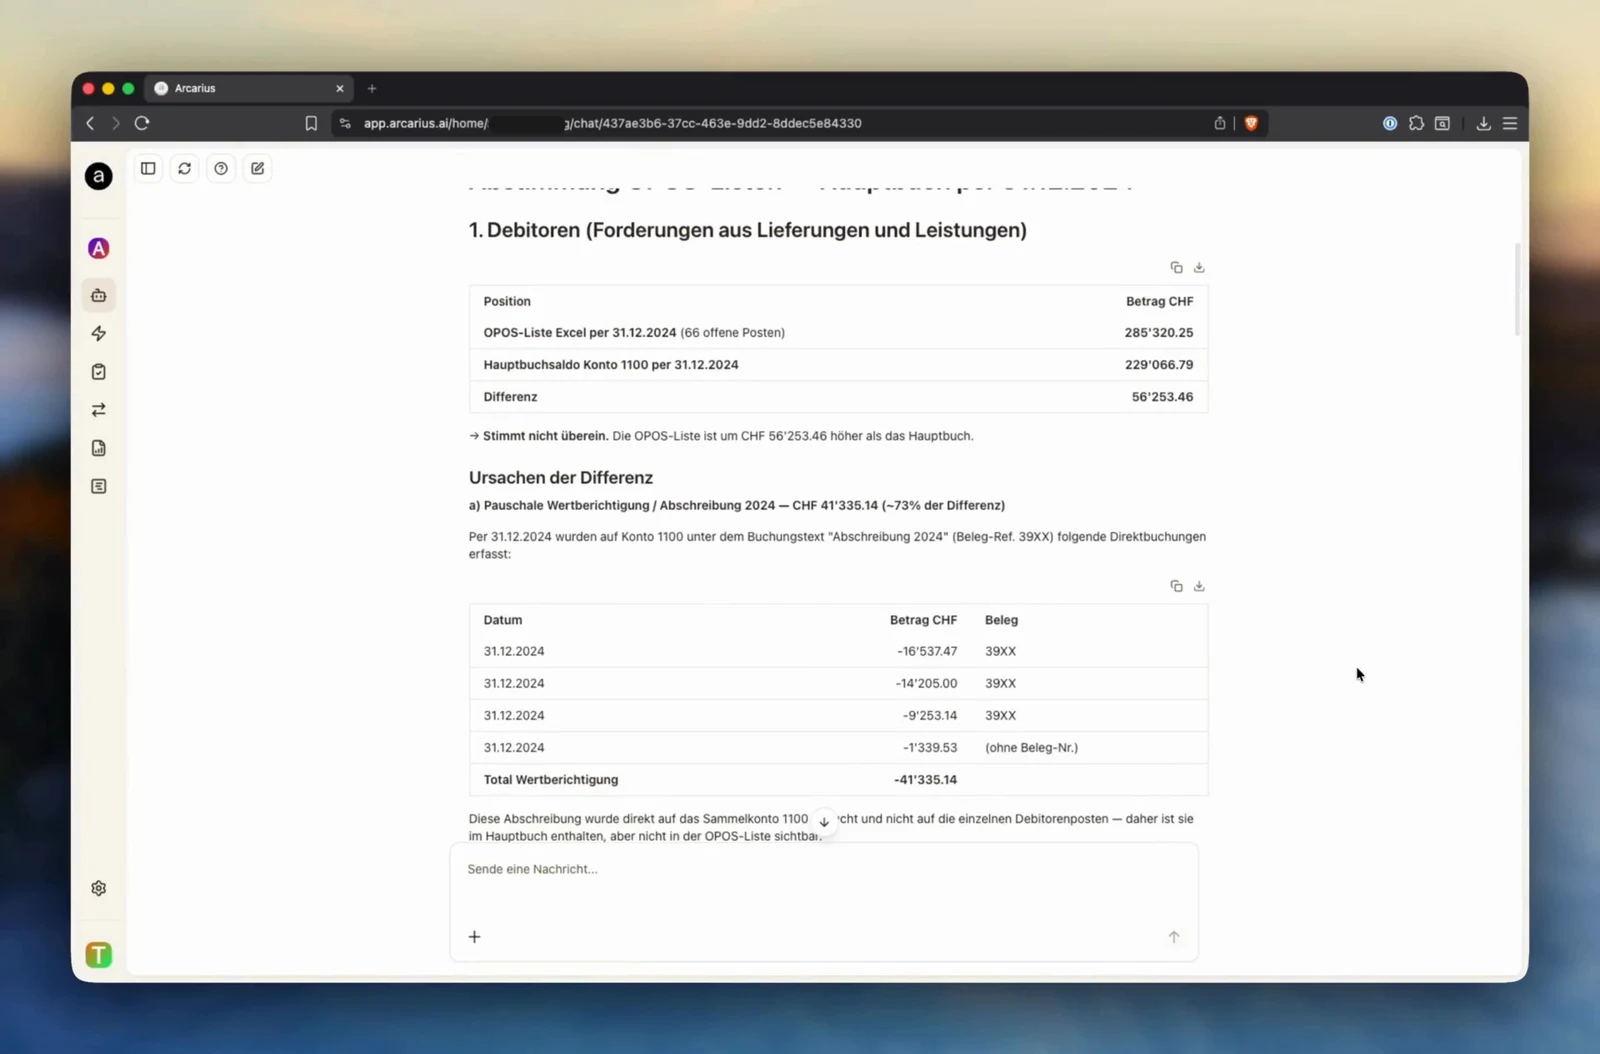Screen dimensions: 1600x1054
Task: Open the clipboard tasks icon in sidebar
Action: click(x=99, y=372)
